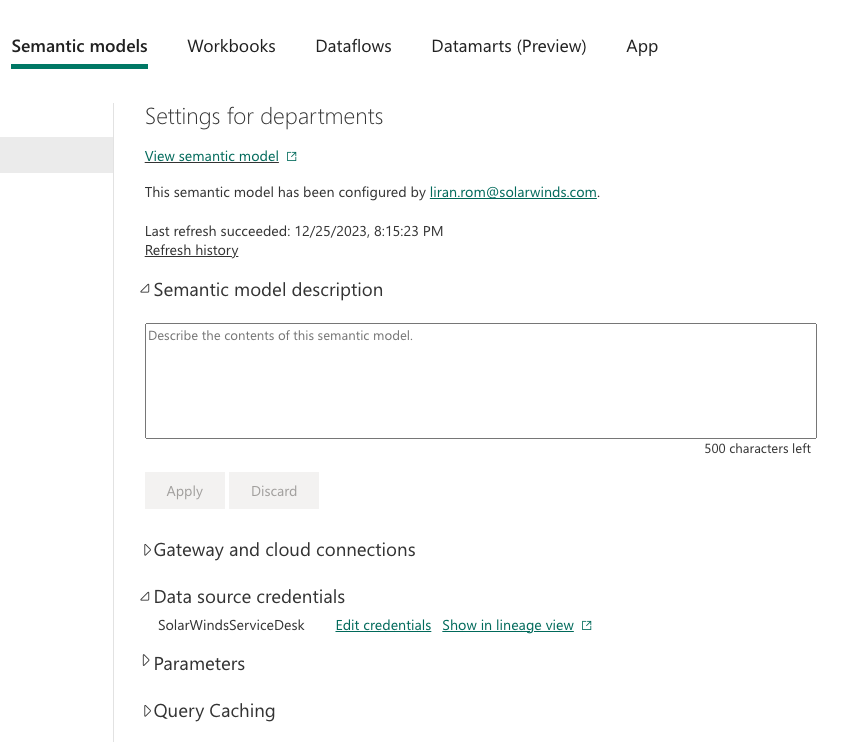Click the Discard button
860x742 pixels.
pyautogui.click(x=274, y=490)
